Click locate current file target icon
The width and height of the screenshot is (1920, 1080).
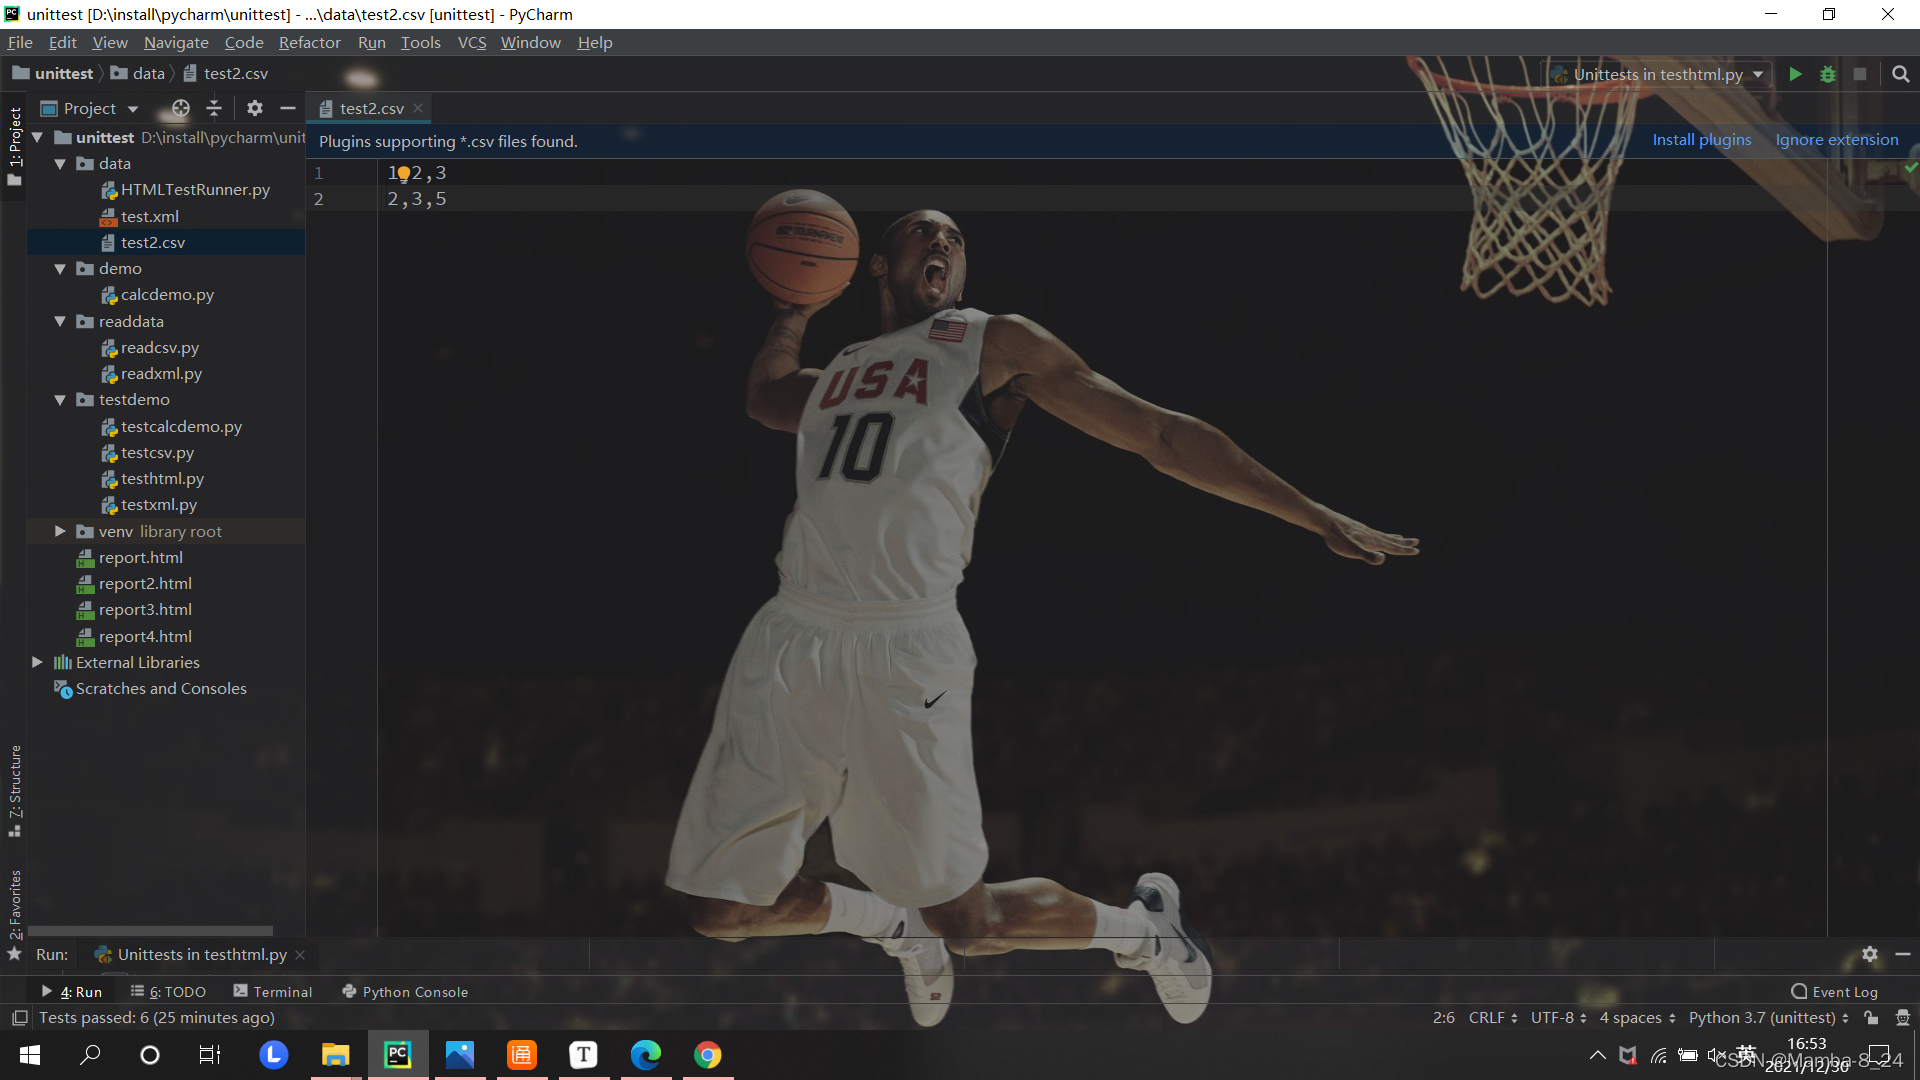tap(180, 108)
